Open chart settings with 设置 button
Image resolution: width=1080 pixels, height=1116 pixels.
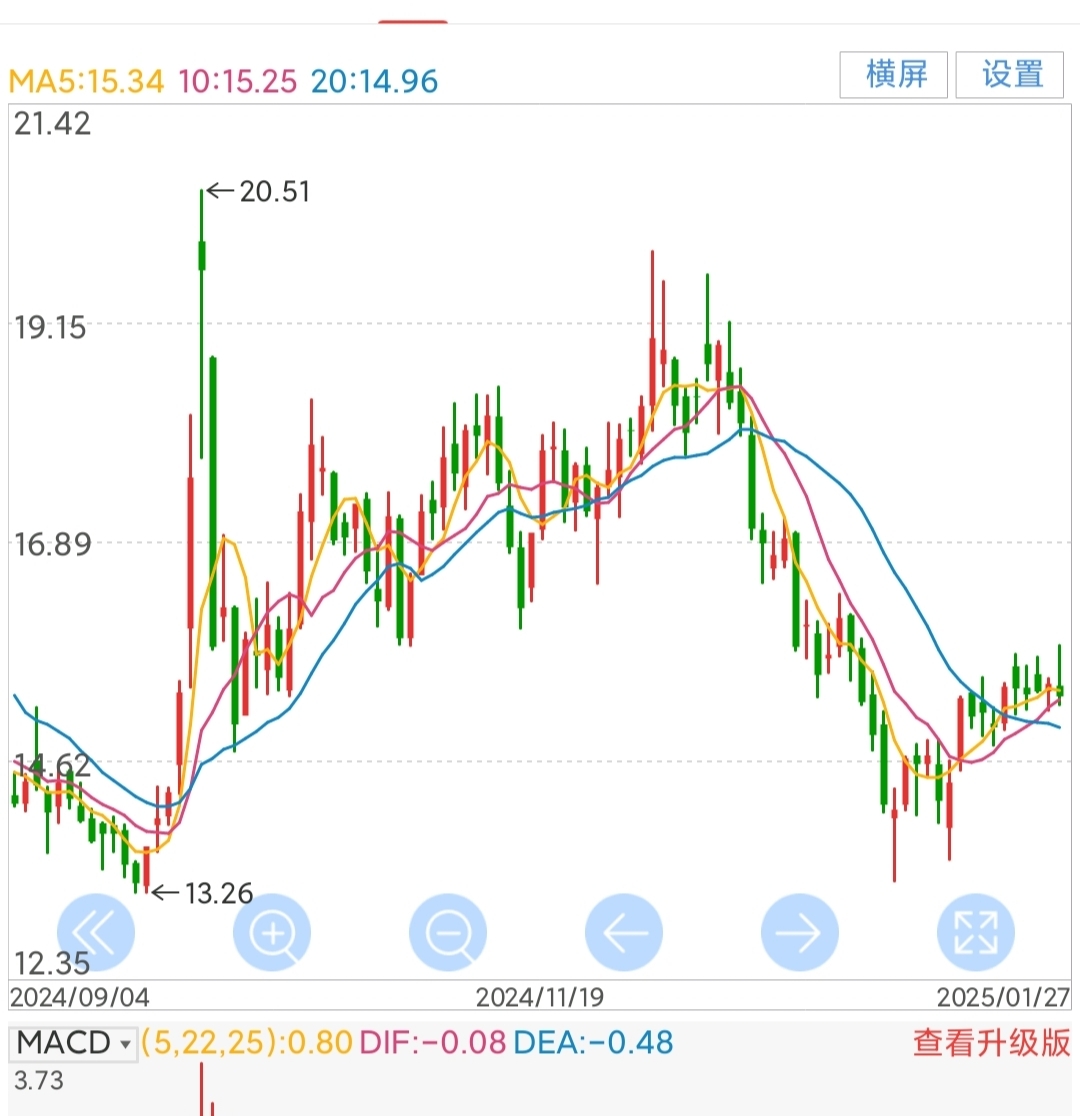point(1010,75)
